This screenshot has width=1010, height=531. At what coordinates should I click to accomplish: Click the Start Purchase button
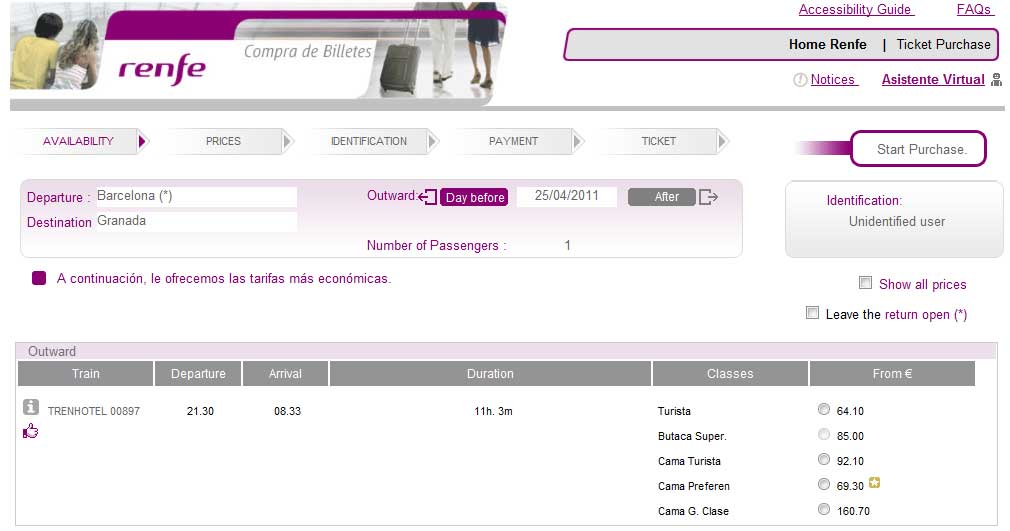tap(921, 149)
